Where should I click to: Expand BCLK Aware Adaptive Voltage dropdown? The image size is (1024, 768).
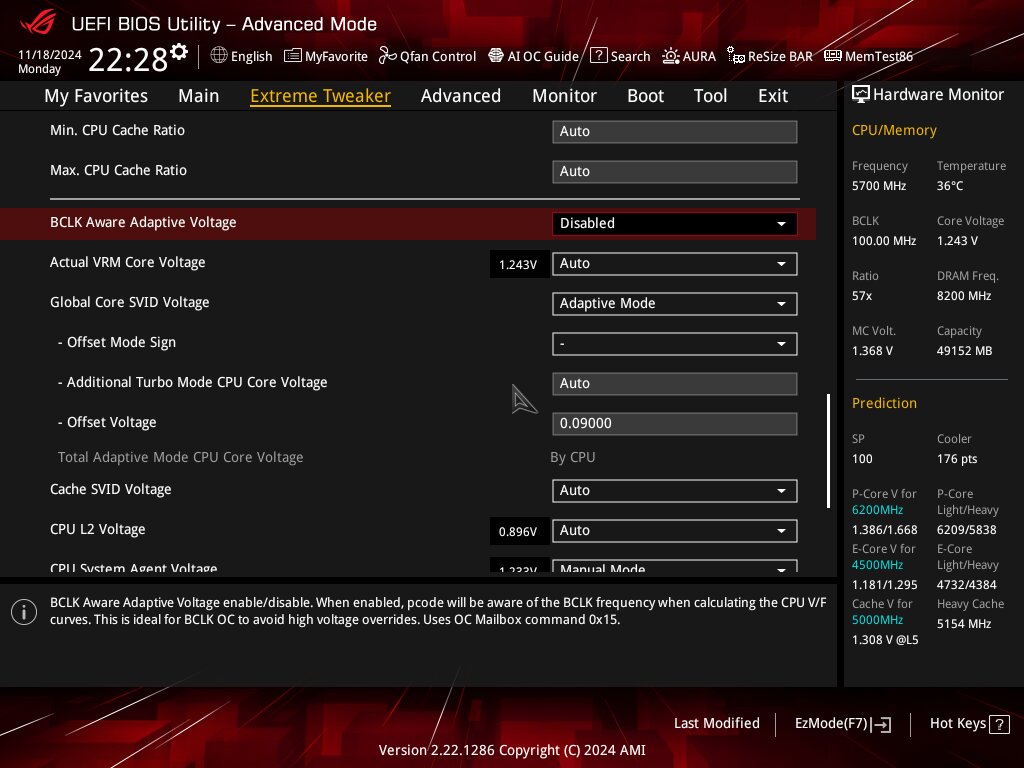(x=675, y=223)
